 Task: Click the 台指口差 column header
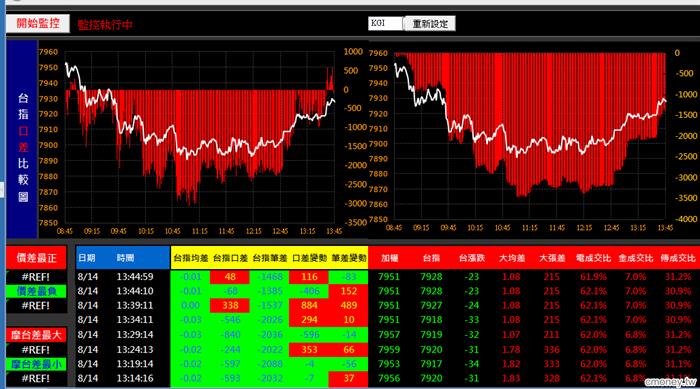tap(230, 258)
